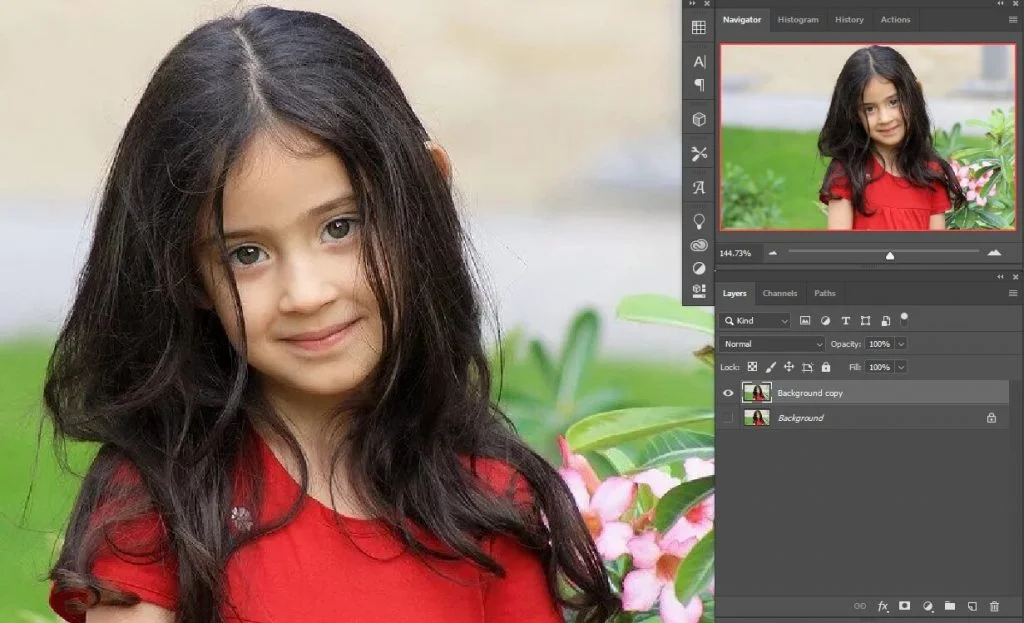Toggle lock all padlock icon
Viewport: 1024px width, 623px height.
tap(826, 367)
